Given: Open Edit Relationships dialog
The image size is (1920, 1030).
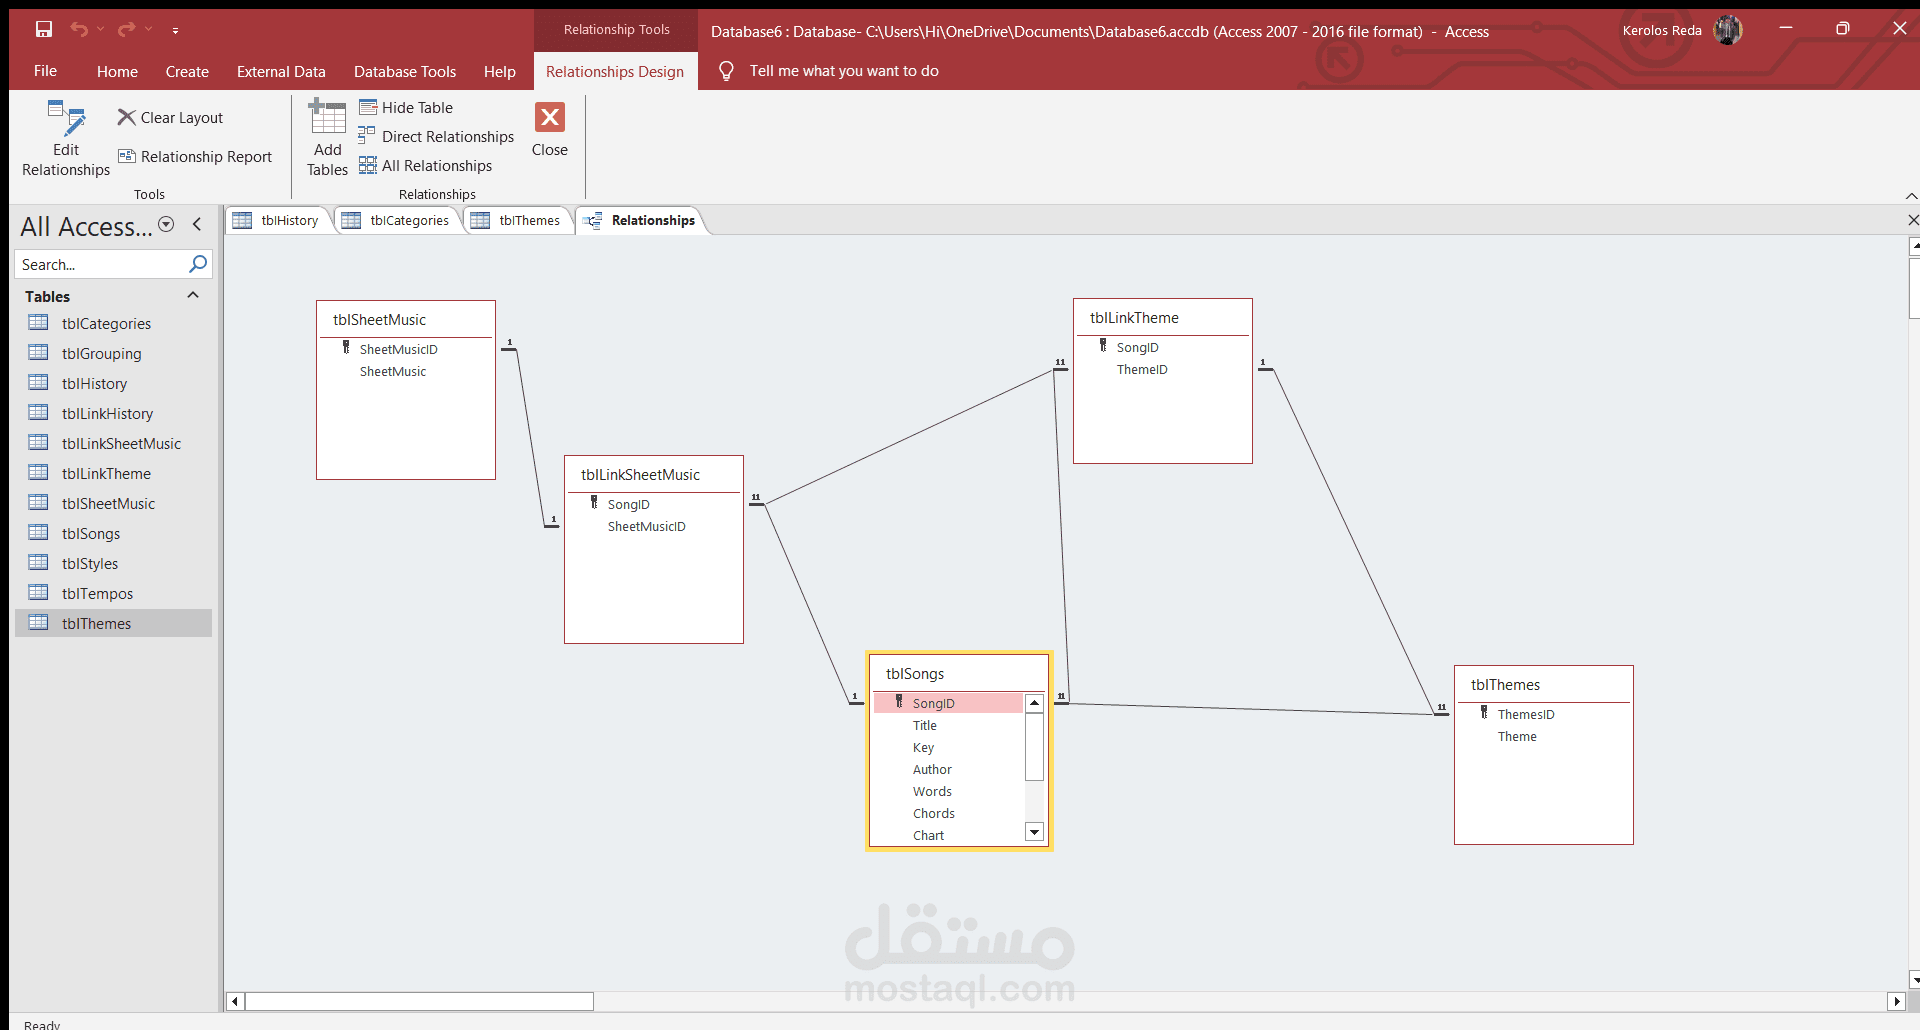Looking at the screenshot, I should (66, 139).
